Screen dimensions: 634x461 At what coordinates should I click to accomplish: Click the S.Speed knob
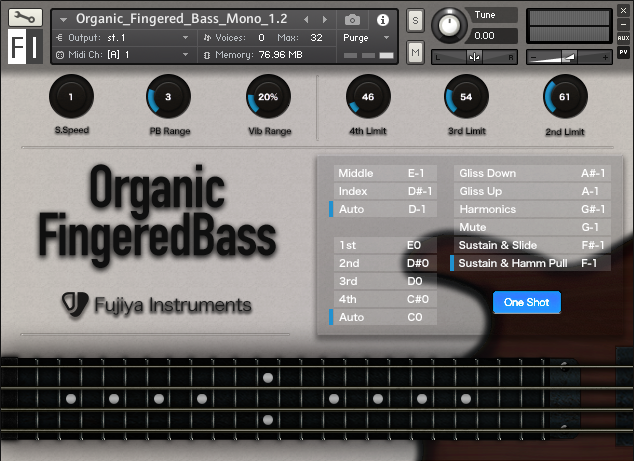[x=71, y=97]
